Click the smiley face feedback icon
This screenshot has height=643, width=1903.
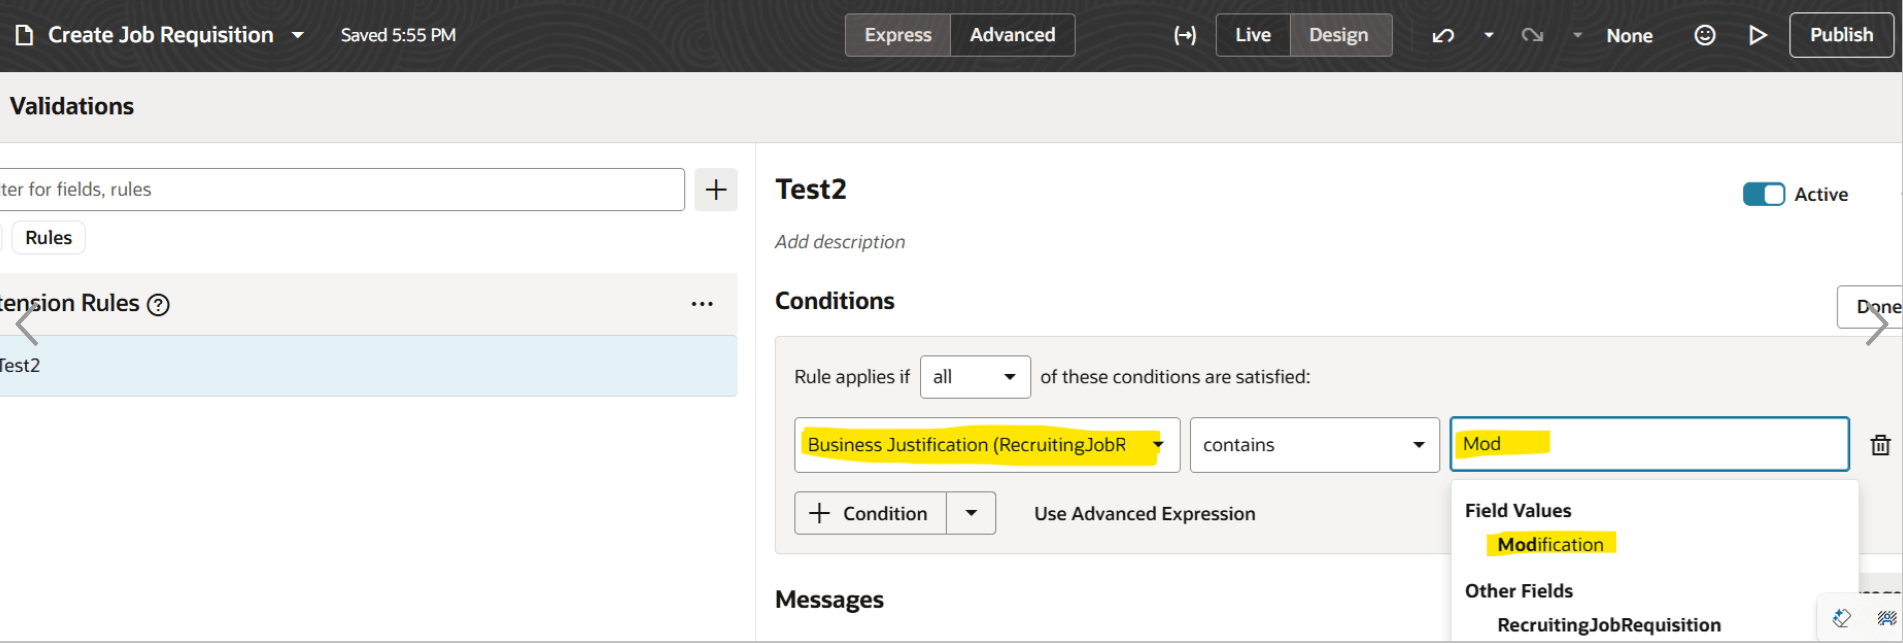pyautogui.click(x=1704, y=36)
